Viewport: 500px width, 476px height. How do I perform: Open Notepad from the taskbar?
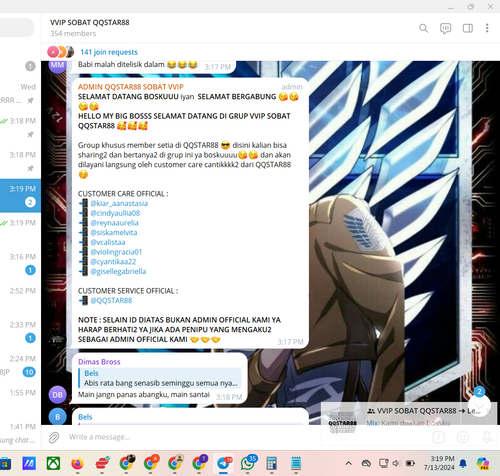coord(296,463)
